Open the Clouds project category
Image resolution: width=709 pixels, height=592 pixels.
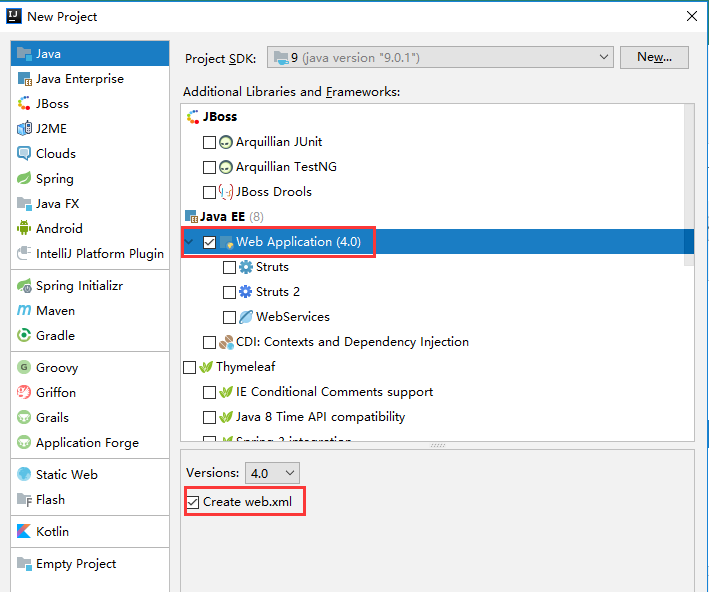click(x=90, y=153)
